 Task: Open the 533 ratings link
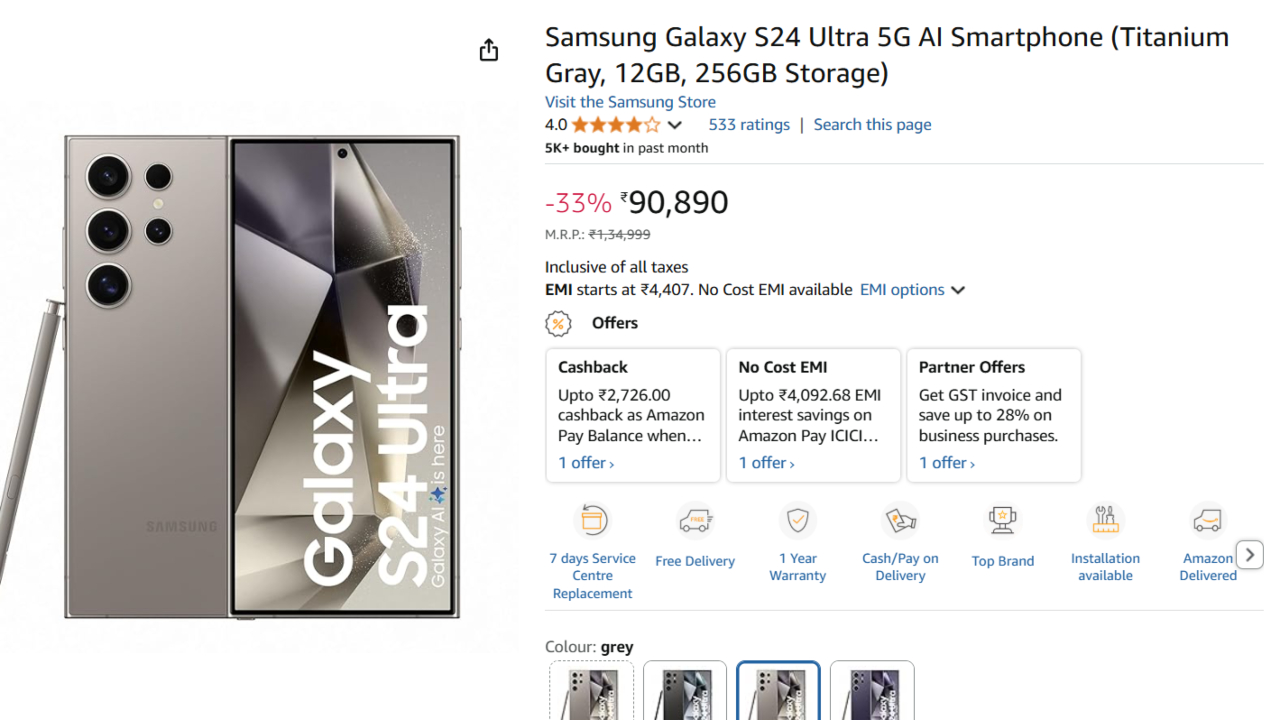pyautogui.click(x=749, y=125)
